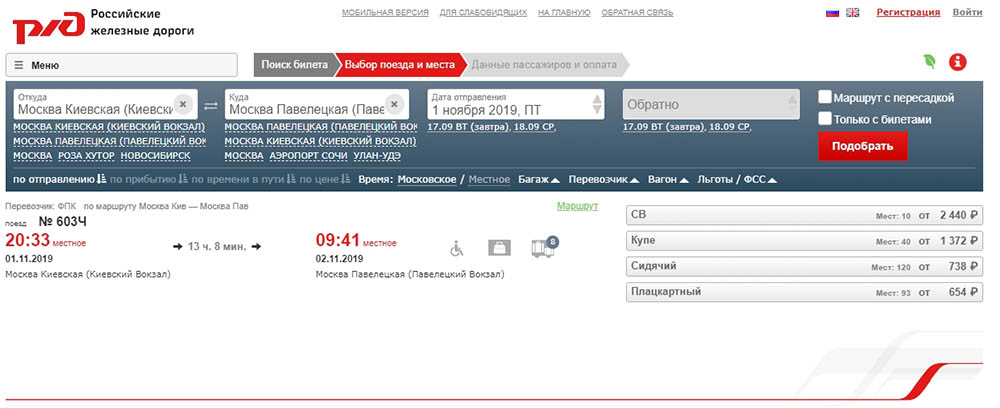Image resolution: width=1000 pixels, height=408 pixels.
Task: Clear the Откуда station field
Action: point(182,103)
